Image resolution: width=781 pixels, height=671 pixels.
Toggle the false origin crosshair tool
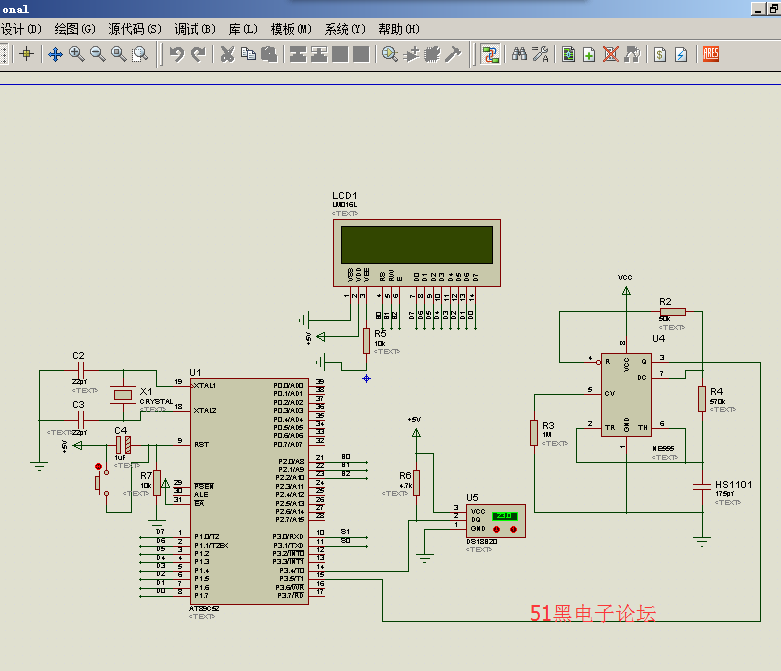pyautogui.click(x=27, y=54)
